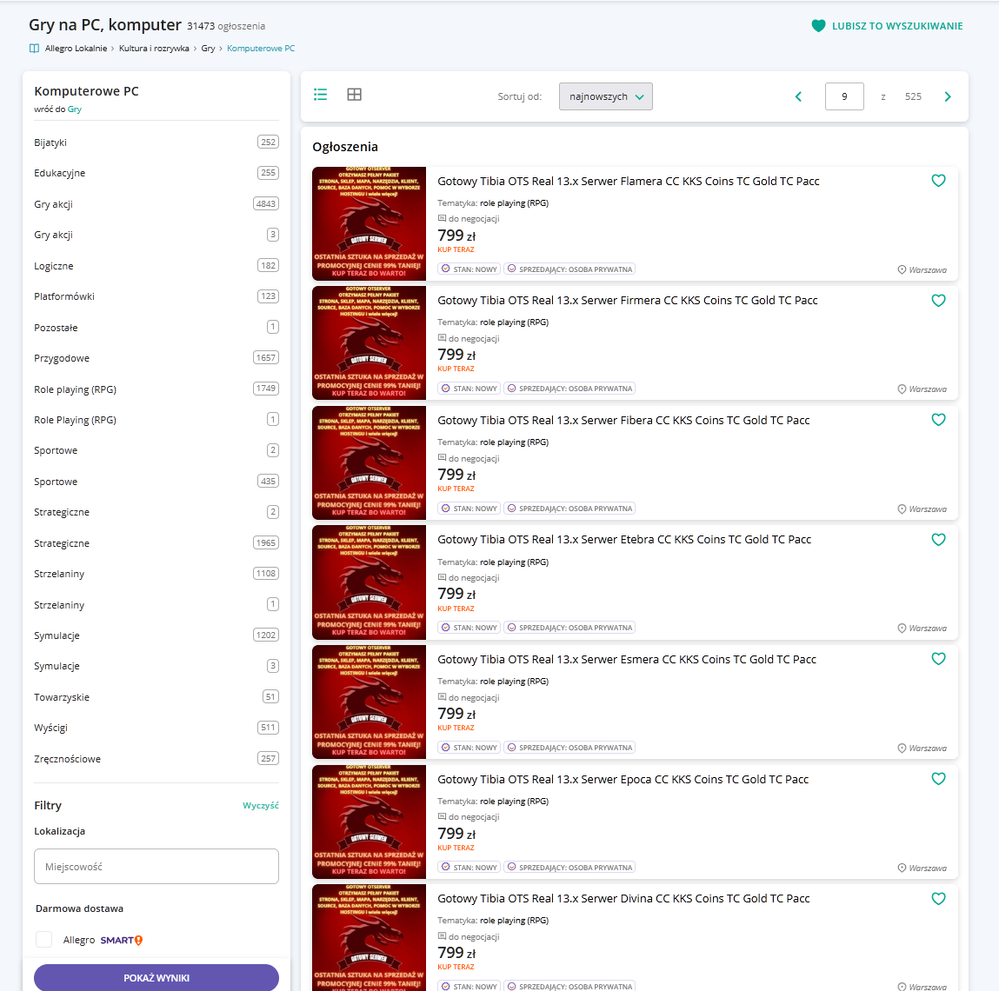
Task: Click the 799 zł price on Epoca listing
Action: pyautogui.click(x=456, y=834)
